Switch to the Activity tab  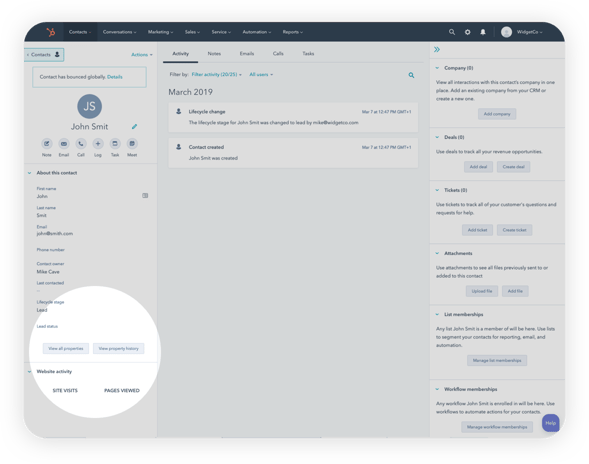180,54
